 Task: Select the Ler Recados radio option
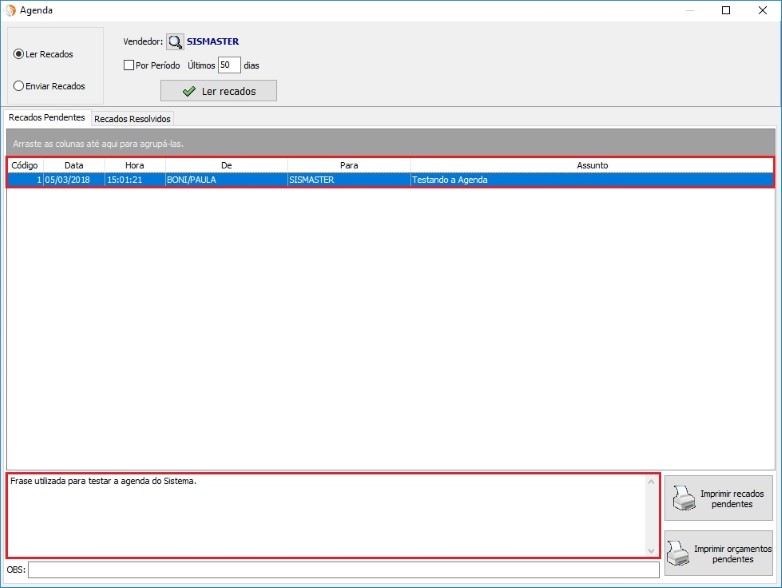click(19, 54)
